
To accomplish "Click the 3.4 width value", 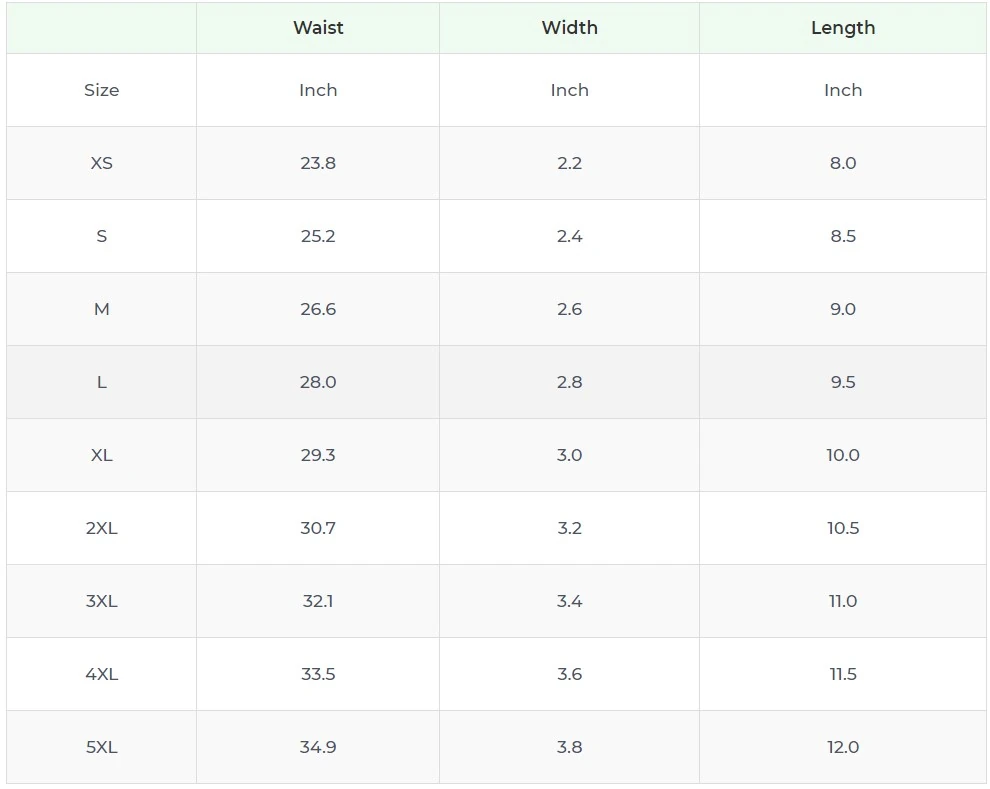I will tap(569, 601).
